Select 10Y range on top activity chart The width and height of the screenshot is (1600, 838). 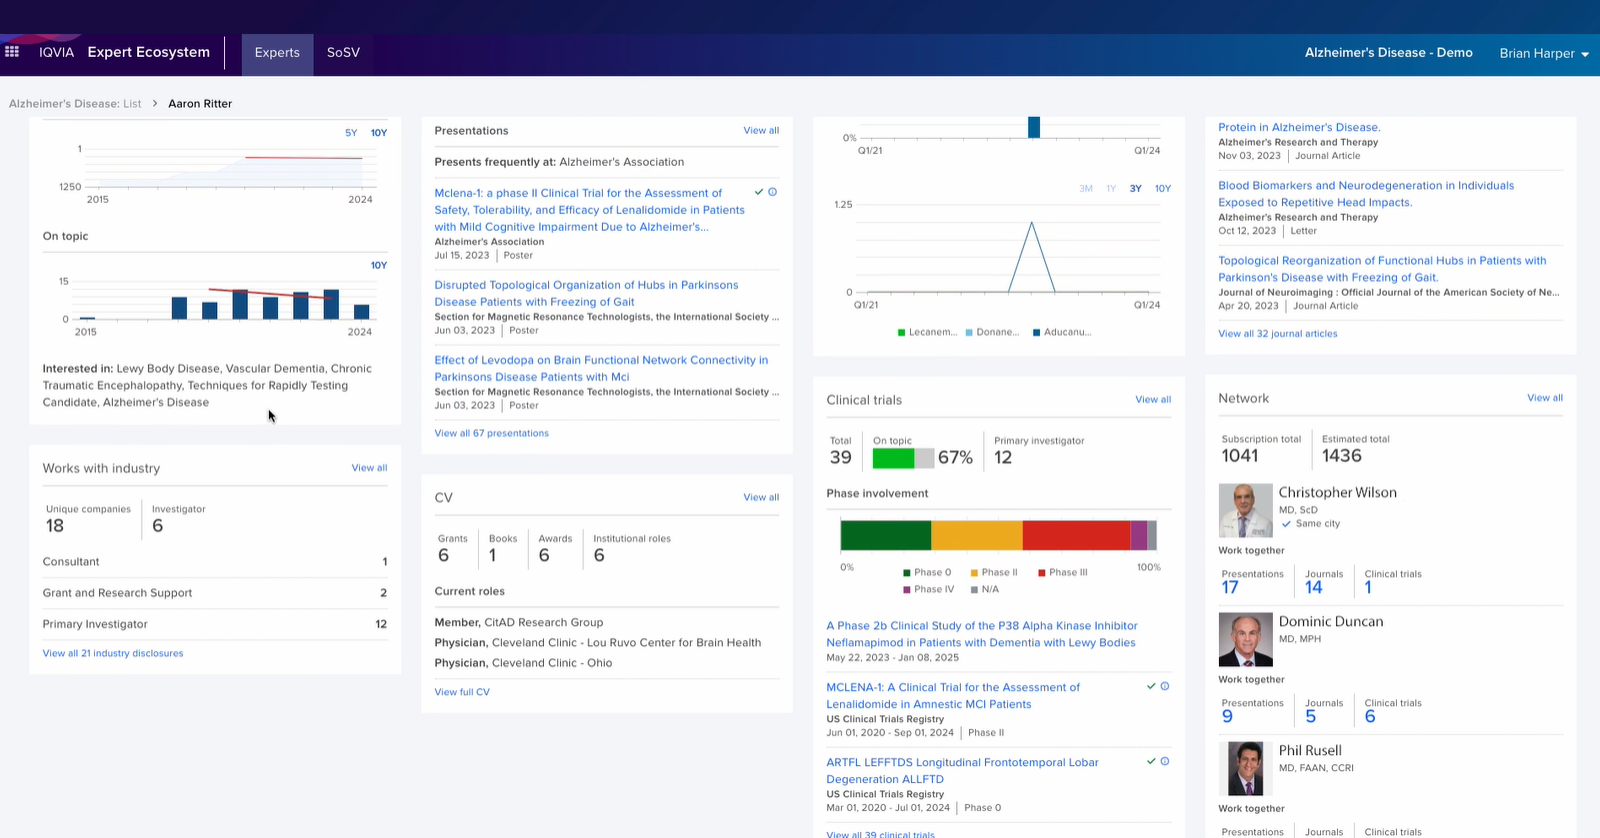[379, 133]
